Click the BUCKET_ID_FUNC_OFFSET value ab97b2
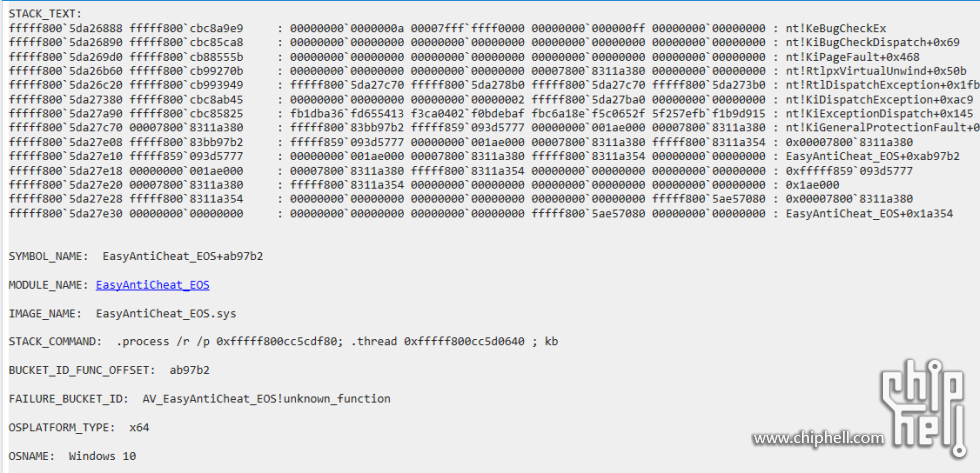Screen dimensions: 980x473 click(x=189, y=371)
